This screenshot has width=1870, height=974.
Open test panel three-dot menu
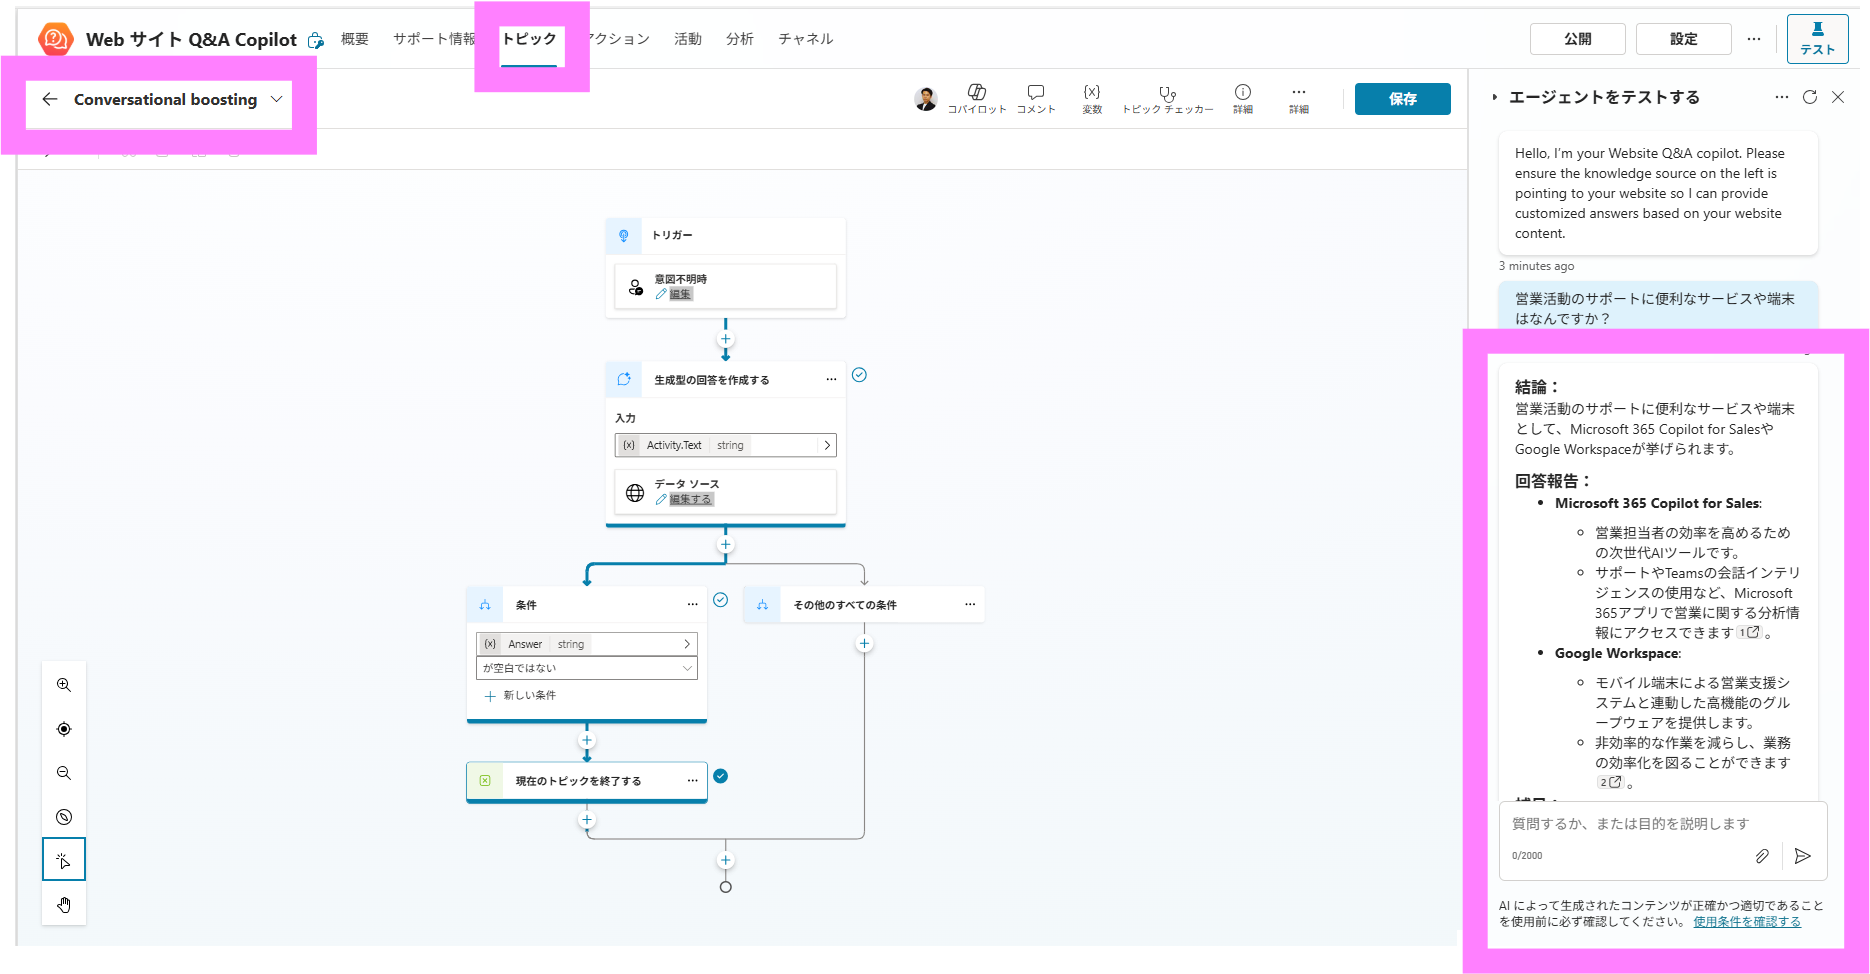tap(1782, 97)
